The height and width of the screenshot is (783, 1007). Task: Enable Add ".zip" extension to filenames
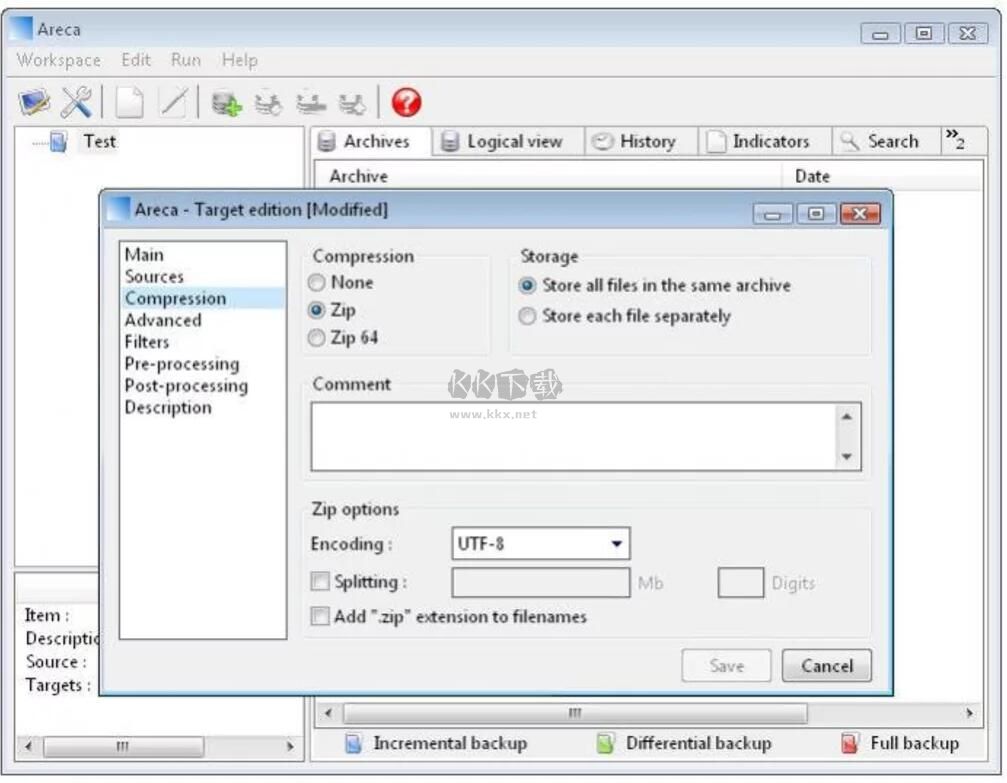point(320,616)
